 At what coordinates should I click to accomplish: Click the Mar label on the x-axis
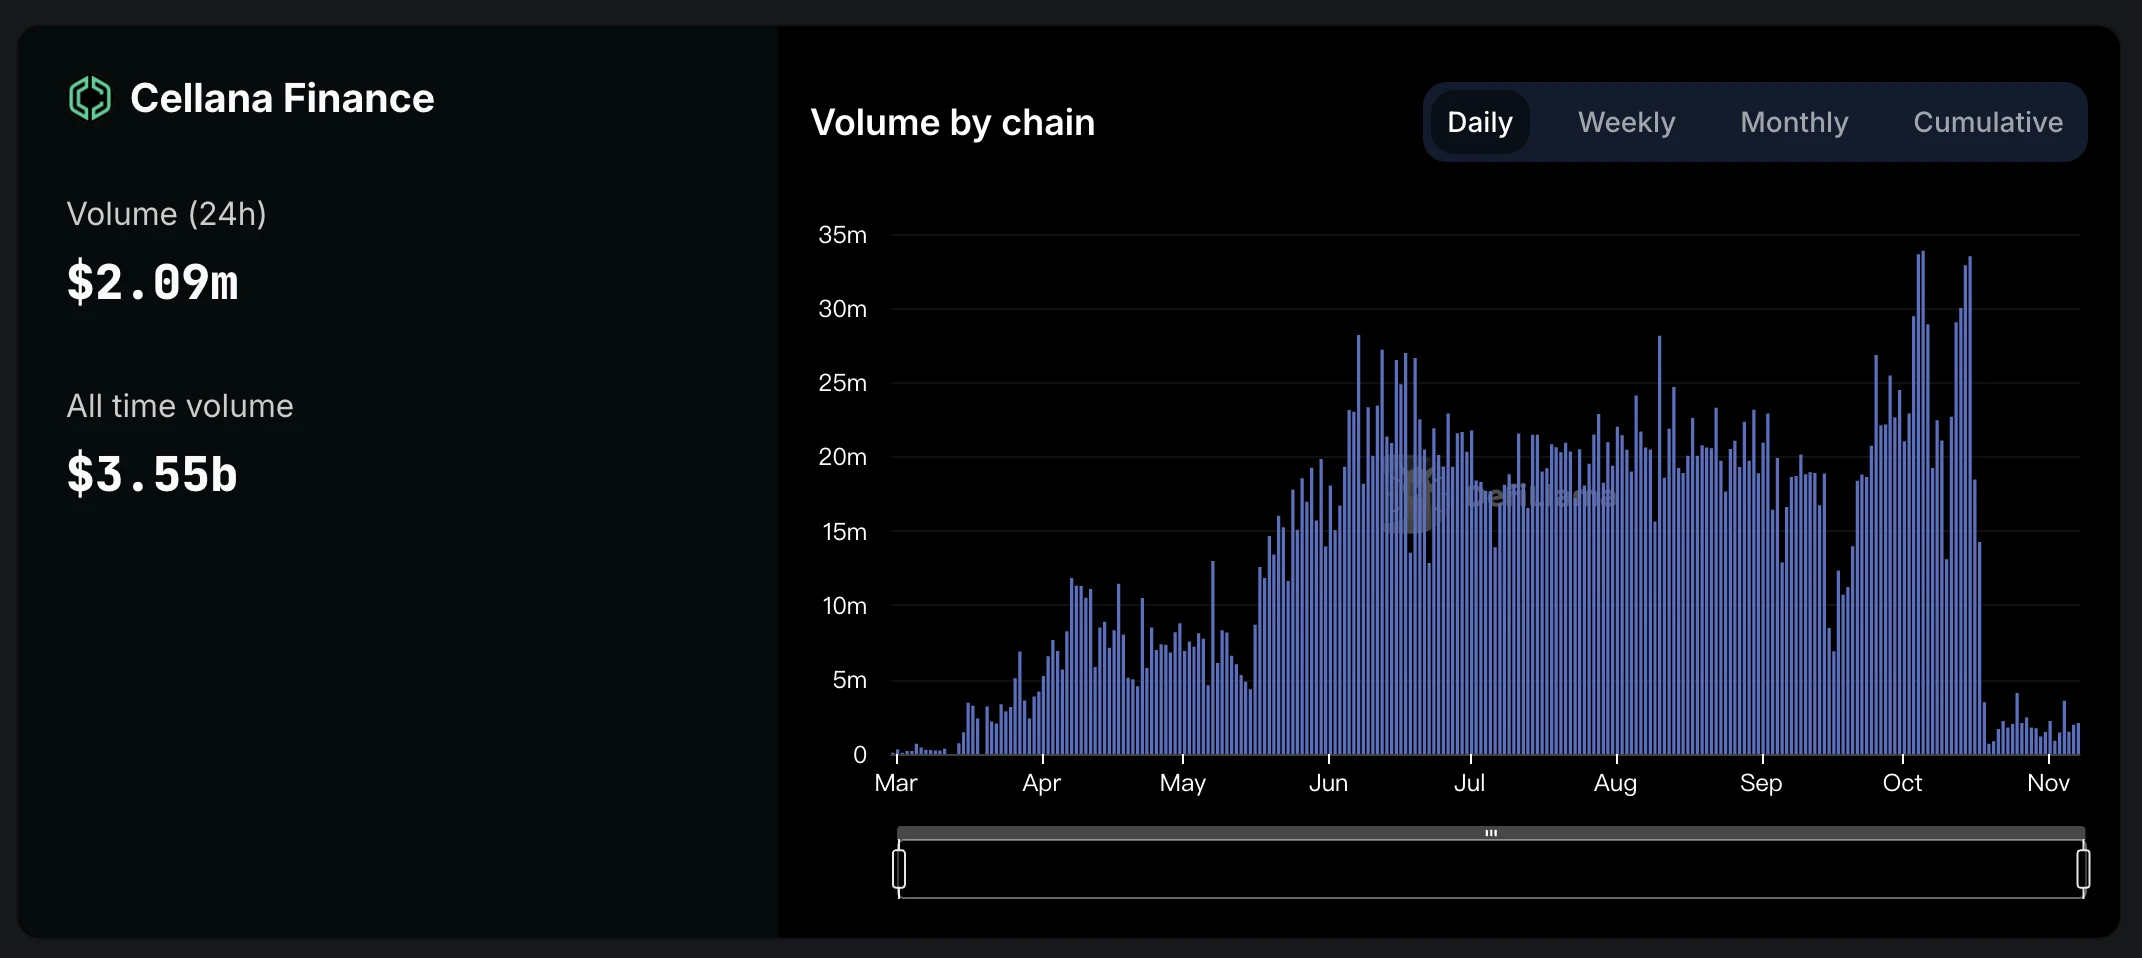point(895,783)
